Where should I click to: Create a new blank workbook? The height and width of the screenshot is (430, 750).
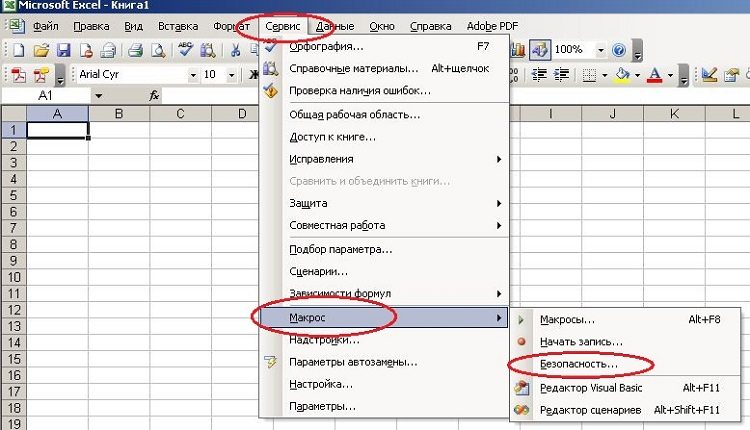click(18, 50)
